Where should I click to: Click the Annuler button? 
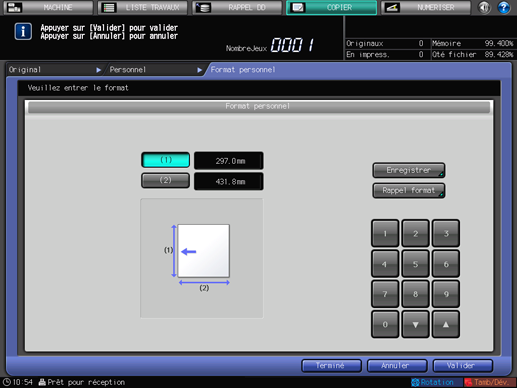tap(397, 366)
